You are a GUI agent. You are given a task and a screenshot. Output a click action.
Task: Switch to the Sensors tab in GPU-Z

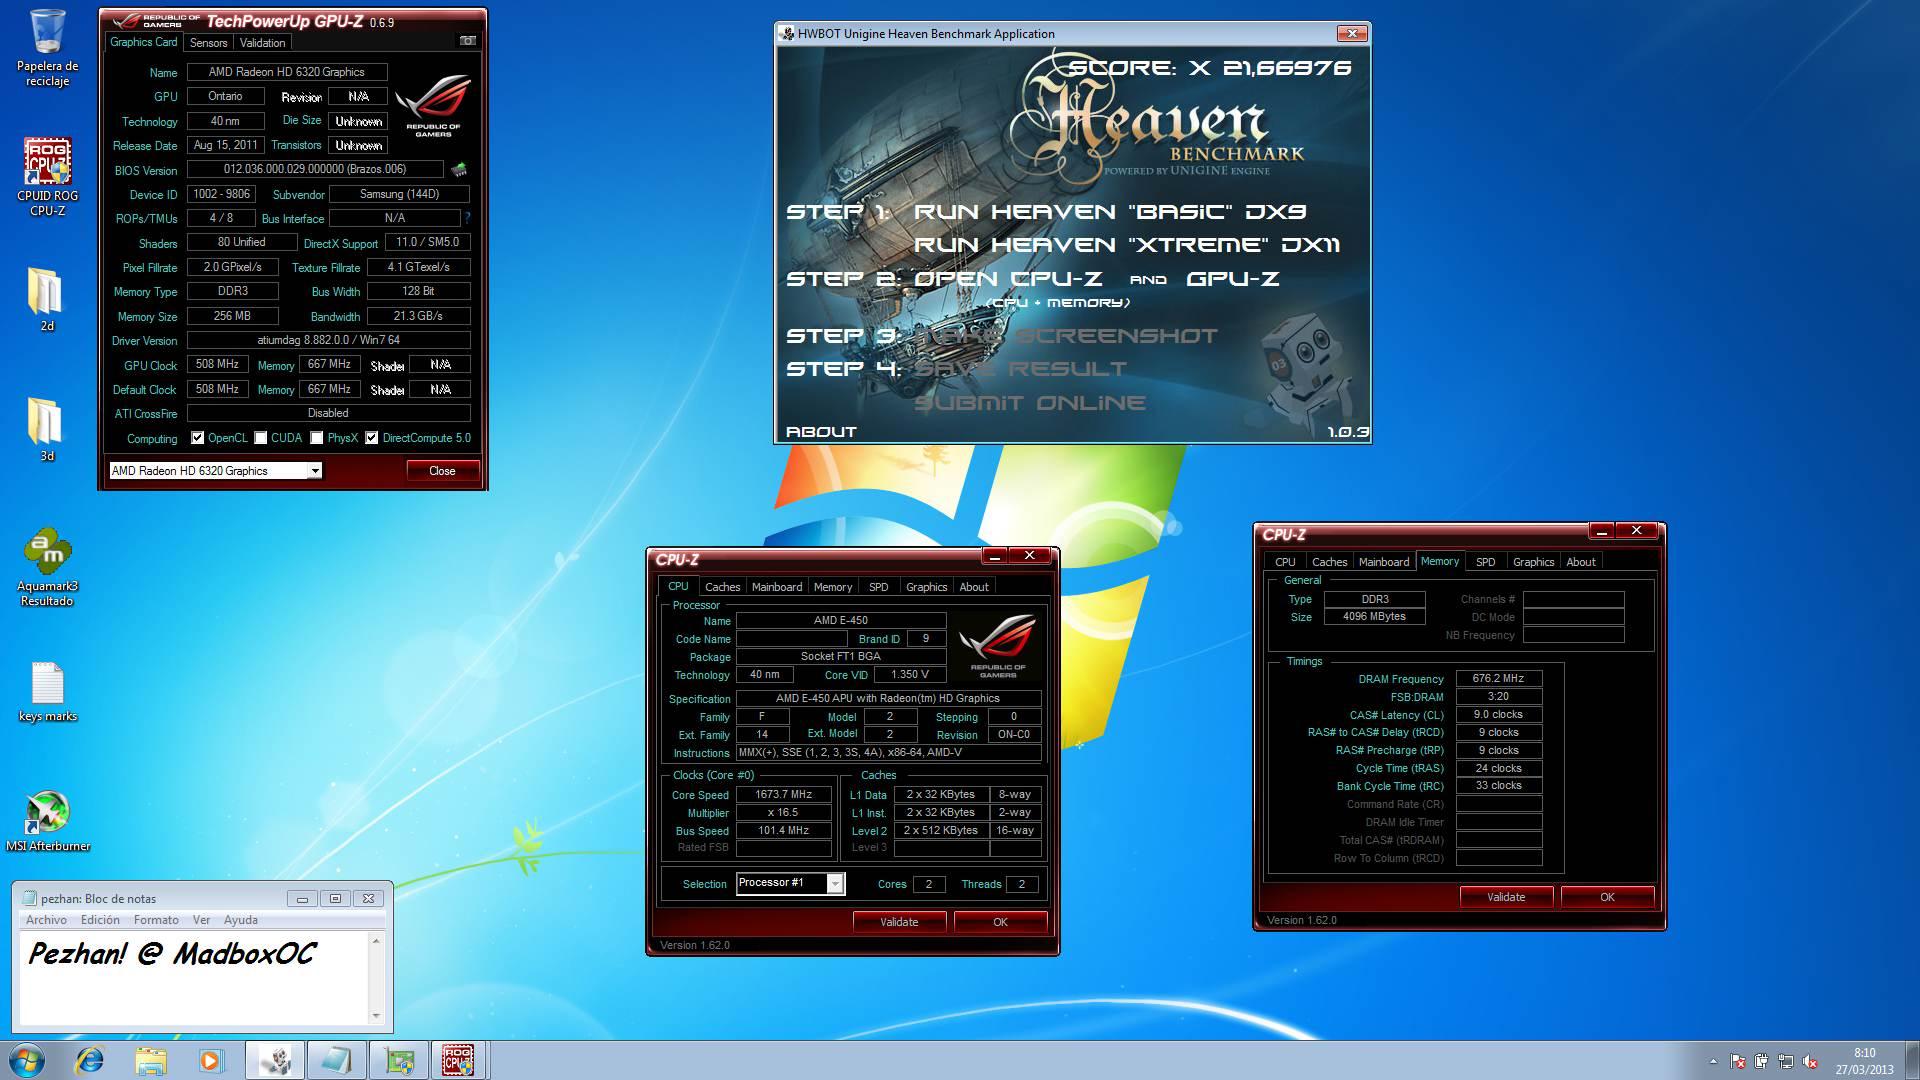tap(209, 43)
